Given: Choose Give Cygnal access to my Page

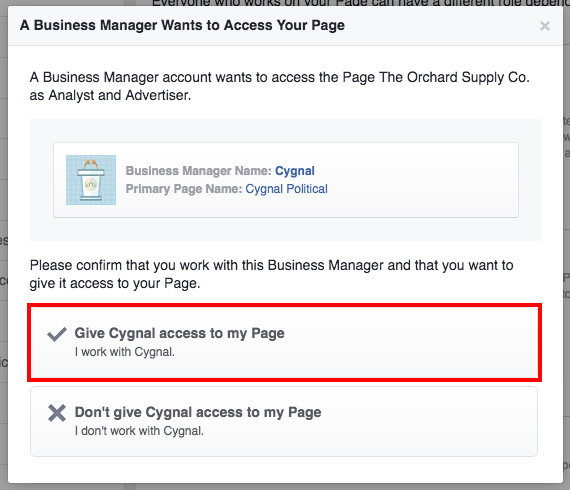Looking at the screenshot, I should tap(284, 343).
